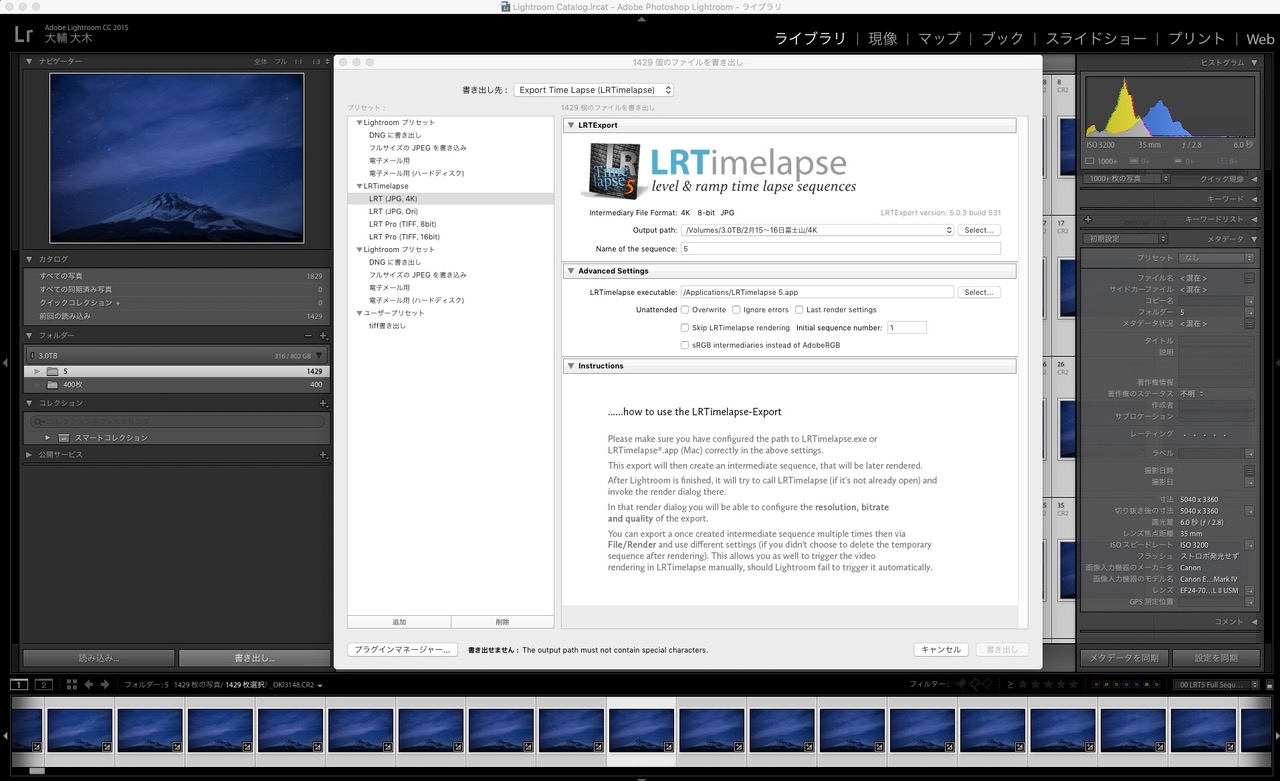
Task: Go back with the left arrow icon
Action: 89,684
